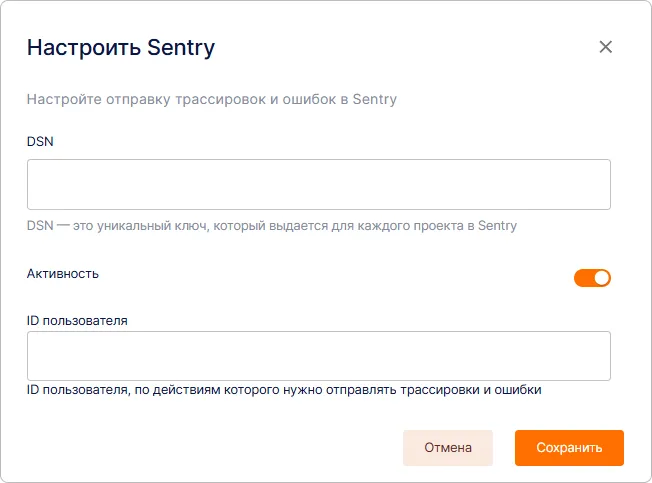Click the DSN unique key hint text
Screen dimensions: 652x483
coord(271,226)
